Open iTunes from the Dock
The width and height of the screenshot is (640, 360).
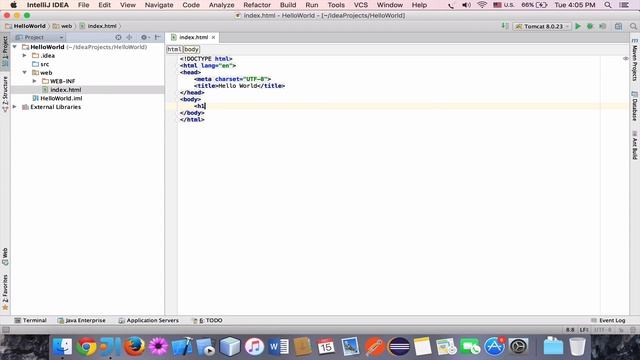[254, 347]
